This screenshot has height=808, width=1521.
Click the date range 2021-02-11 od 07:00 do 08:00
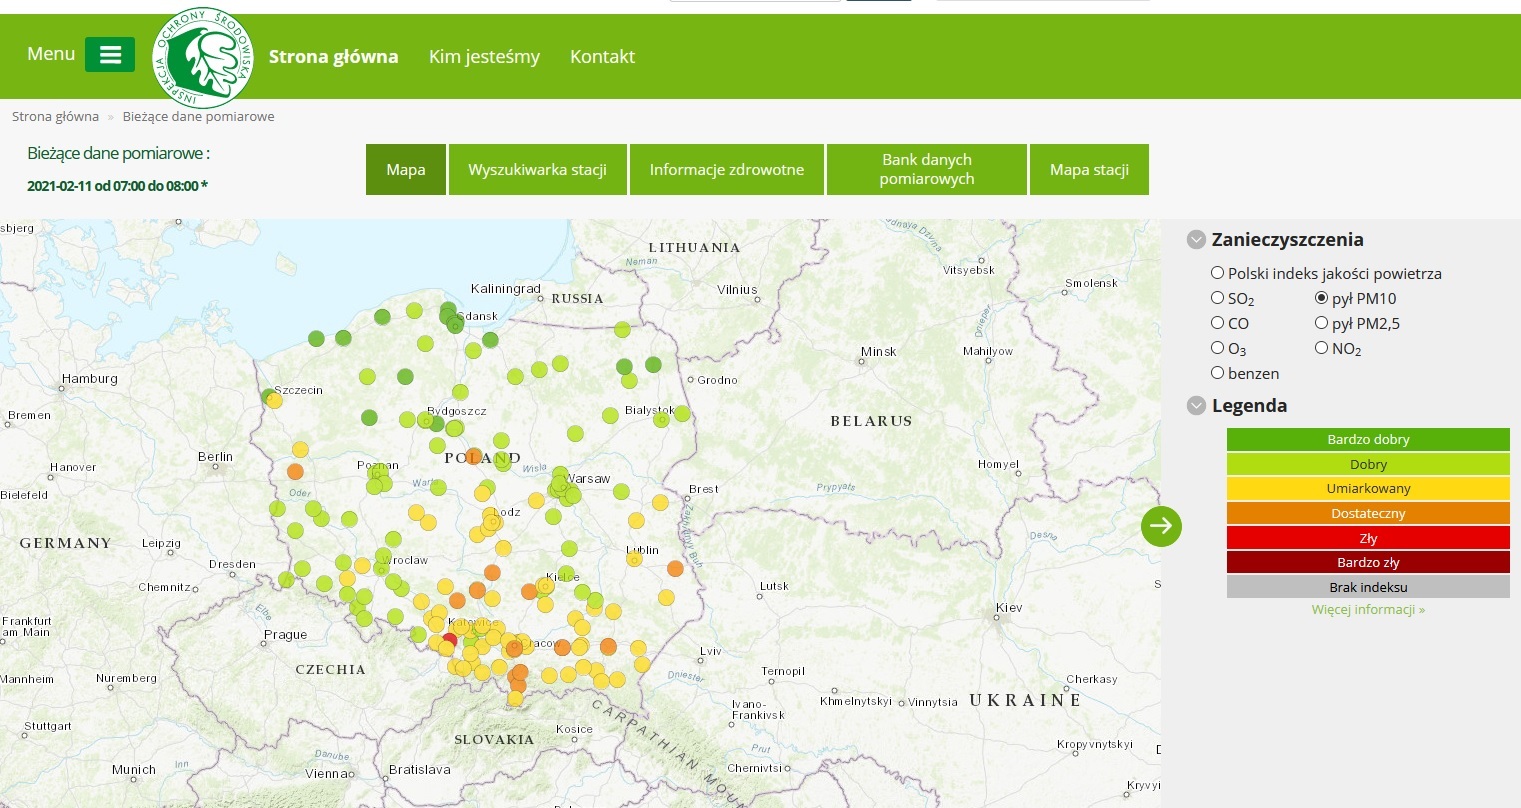tap(117, 186)
